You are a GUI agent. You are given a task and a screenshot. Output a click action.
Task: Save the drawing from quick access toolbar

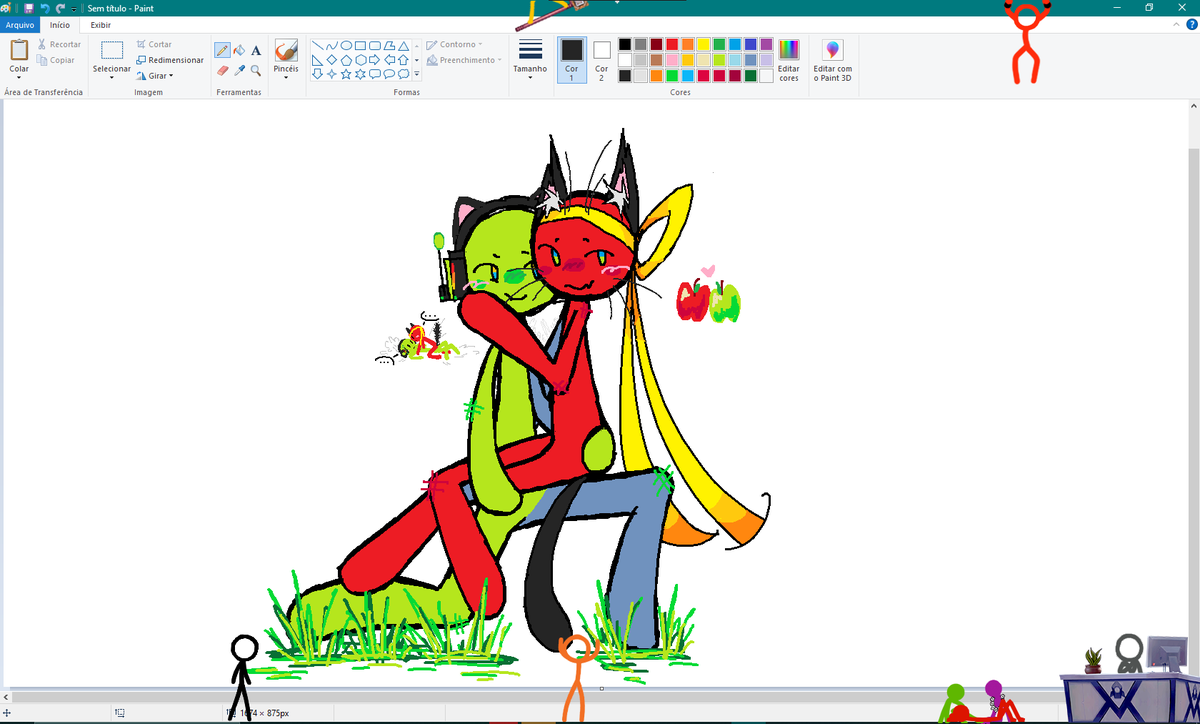29,8
